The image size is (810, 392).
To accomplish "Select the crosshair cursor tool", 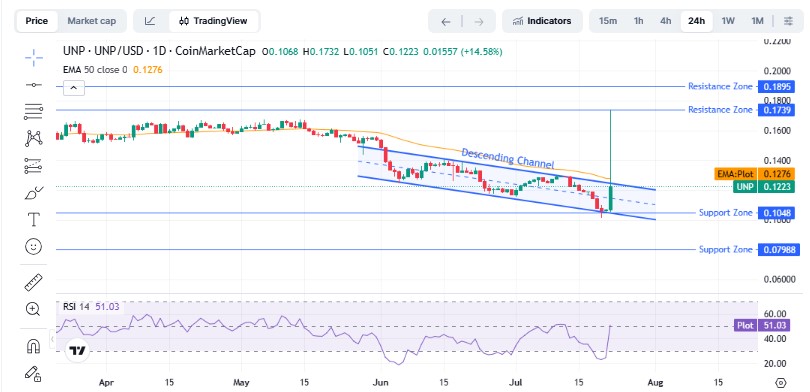I will [x=34, y=58].
